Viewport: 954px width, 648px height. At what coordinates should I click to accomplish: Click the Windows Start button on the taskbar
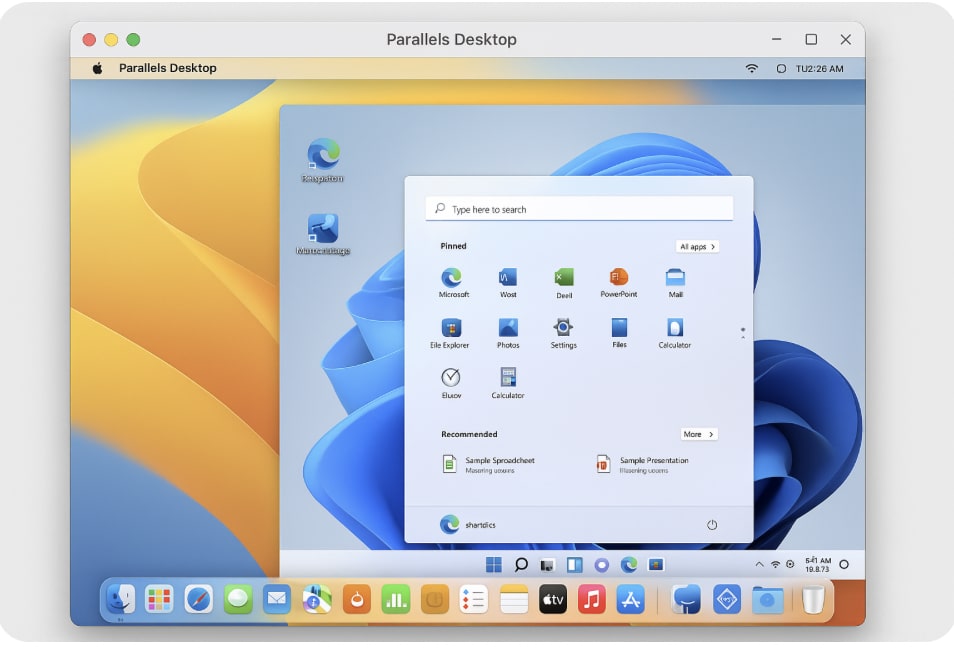click(492, 564)
